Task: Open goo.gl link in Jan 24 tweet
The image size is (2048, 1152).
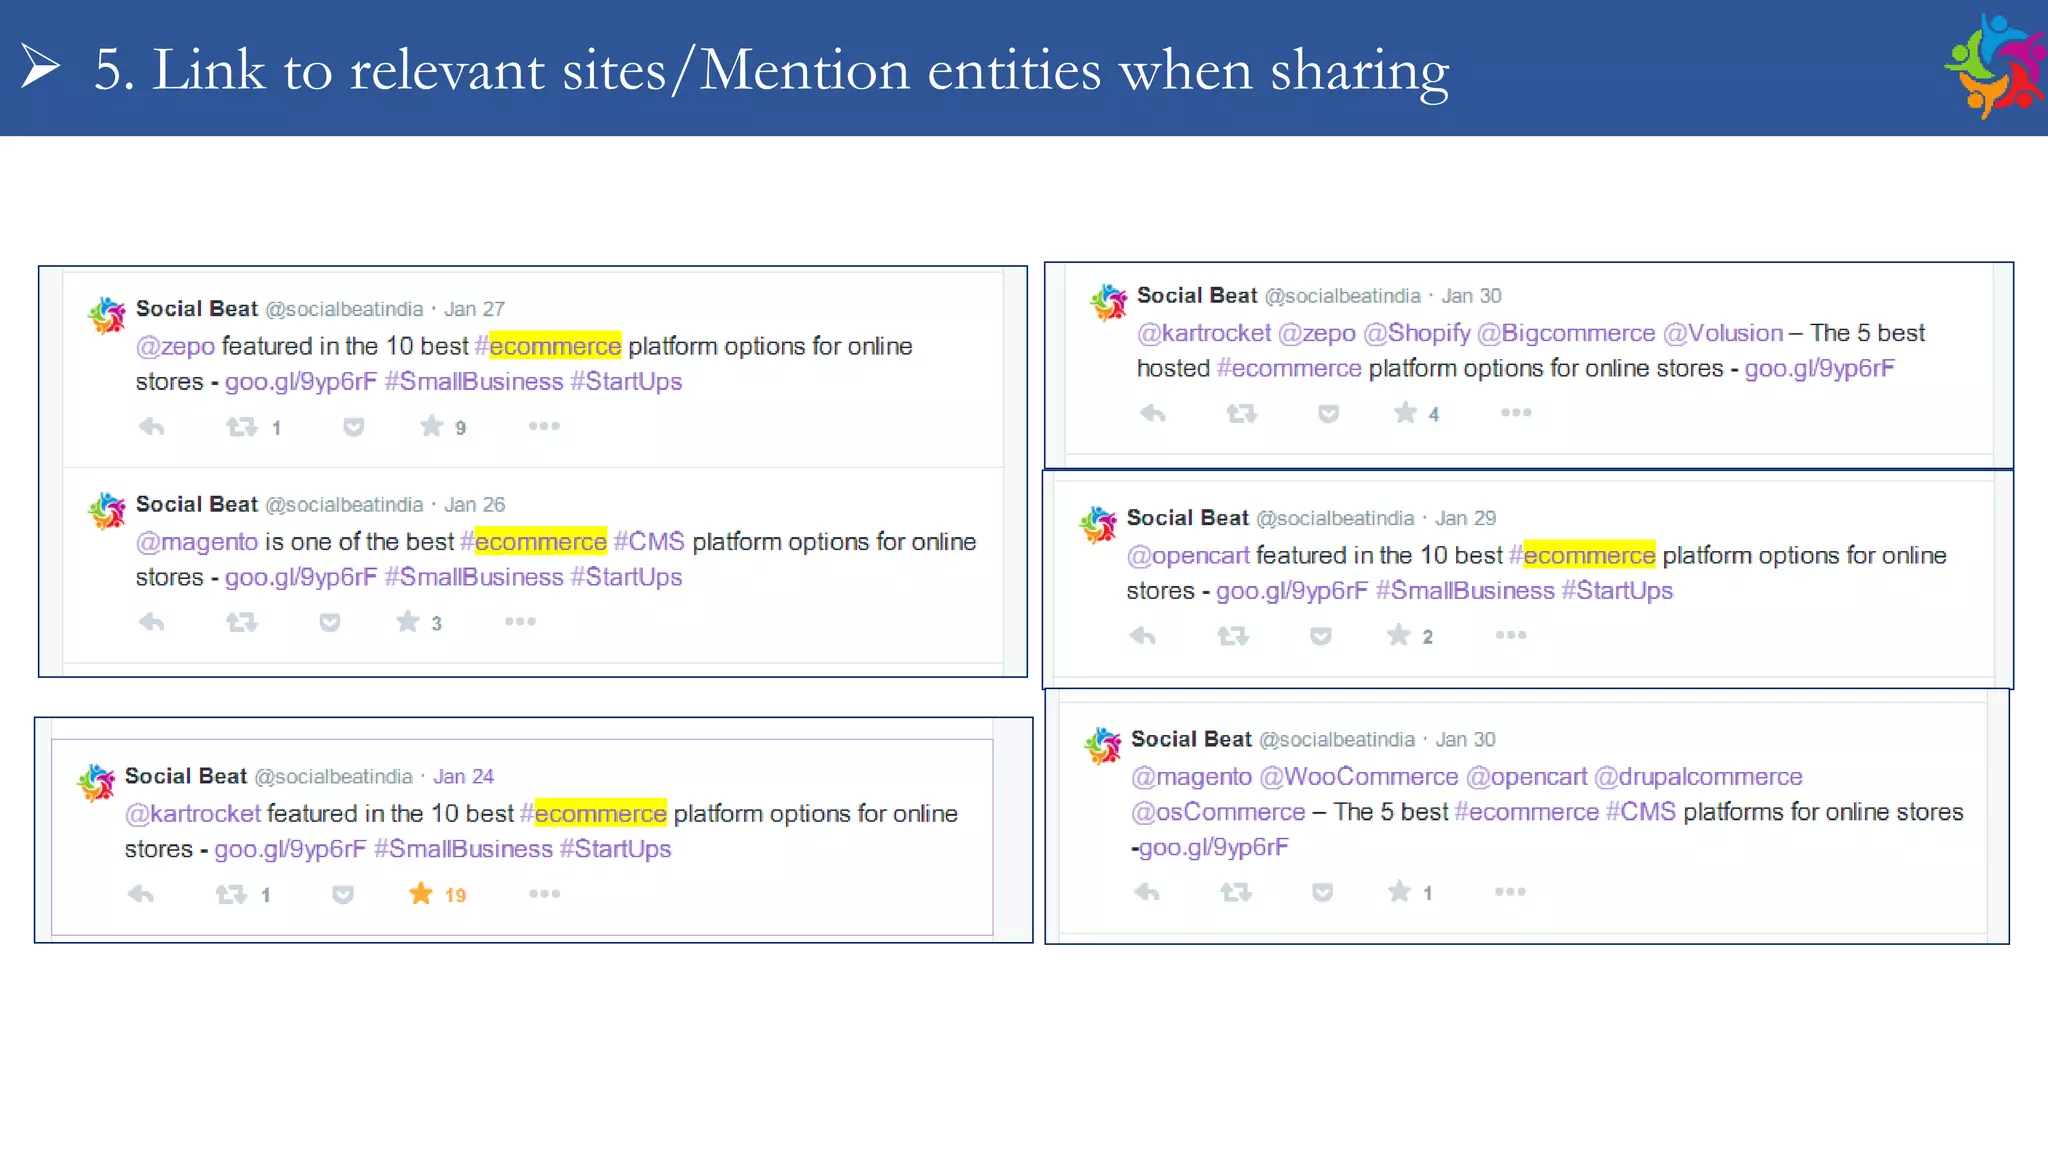Action: click(291, 850)
